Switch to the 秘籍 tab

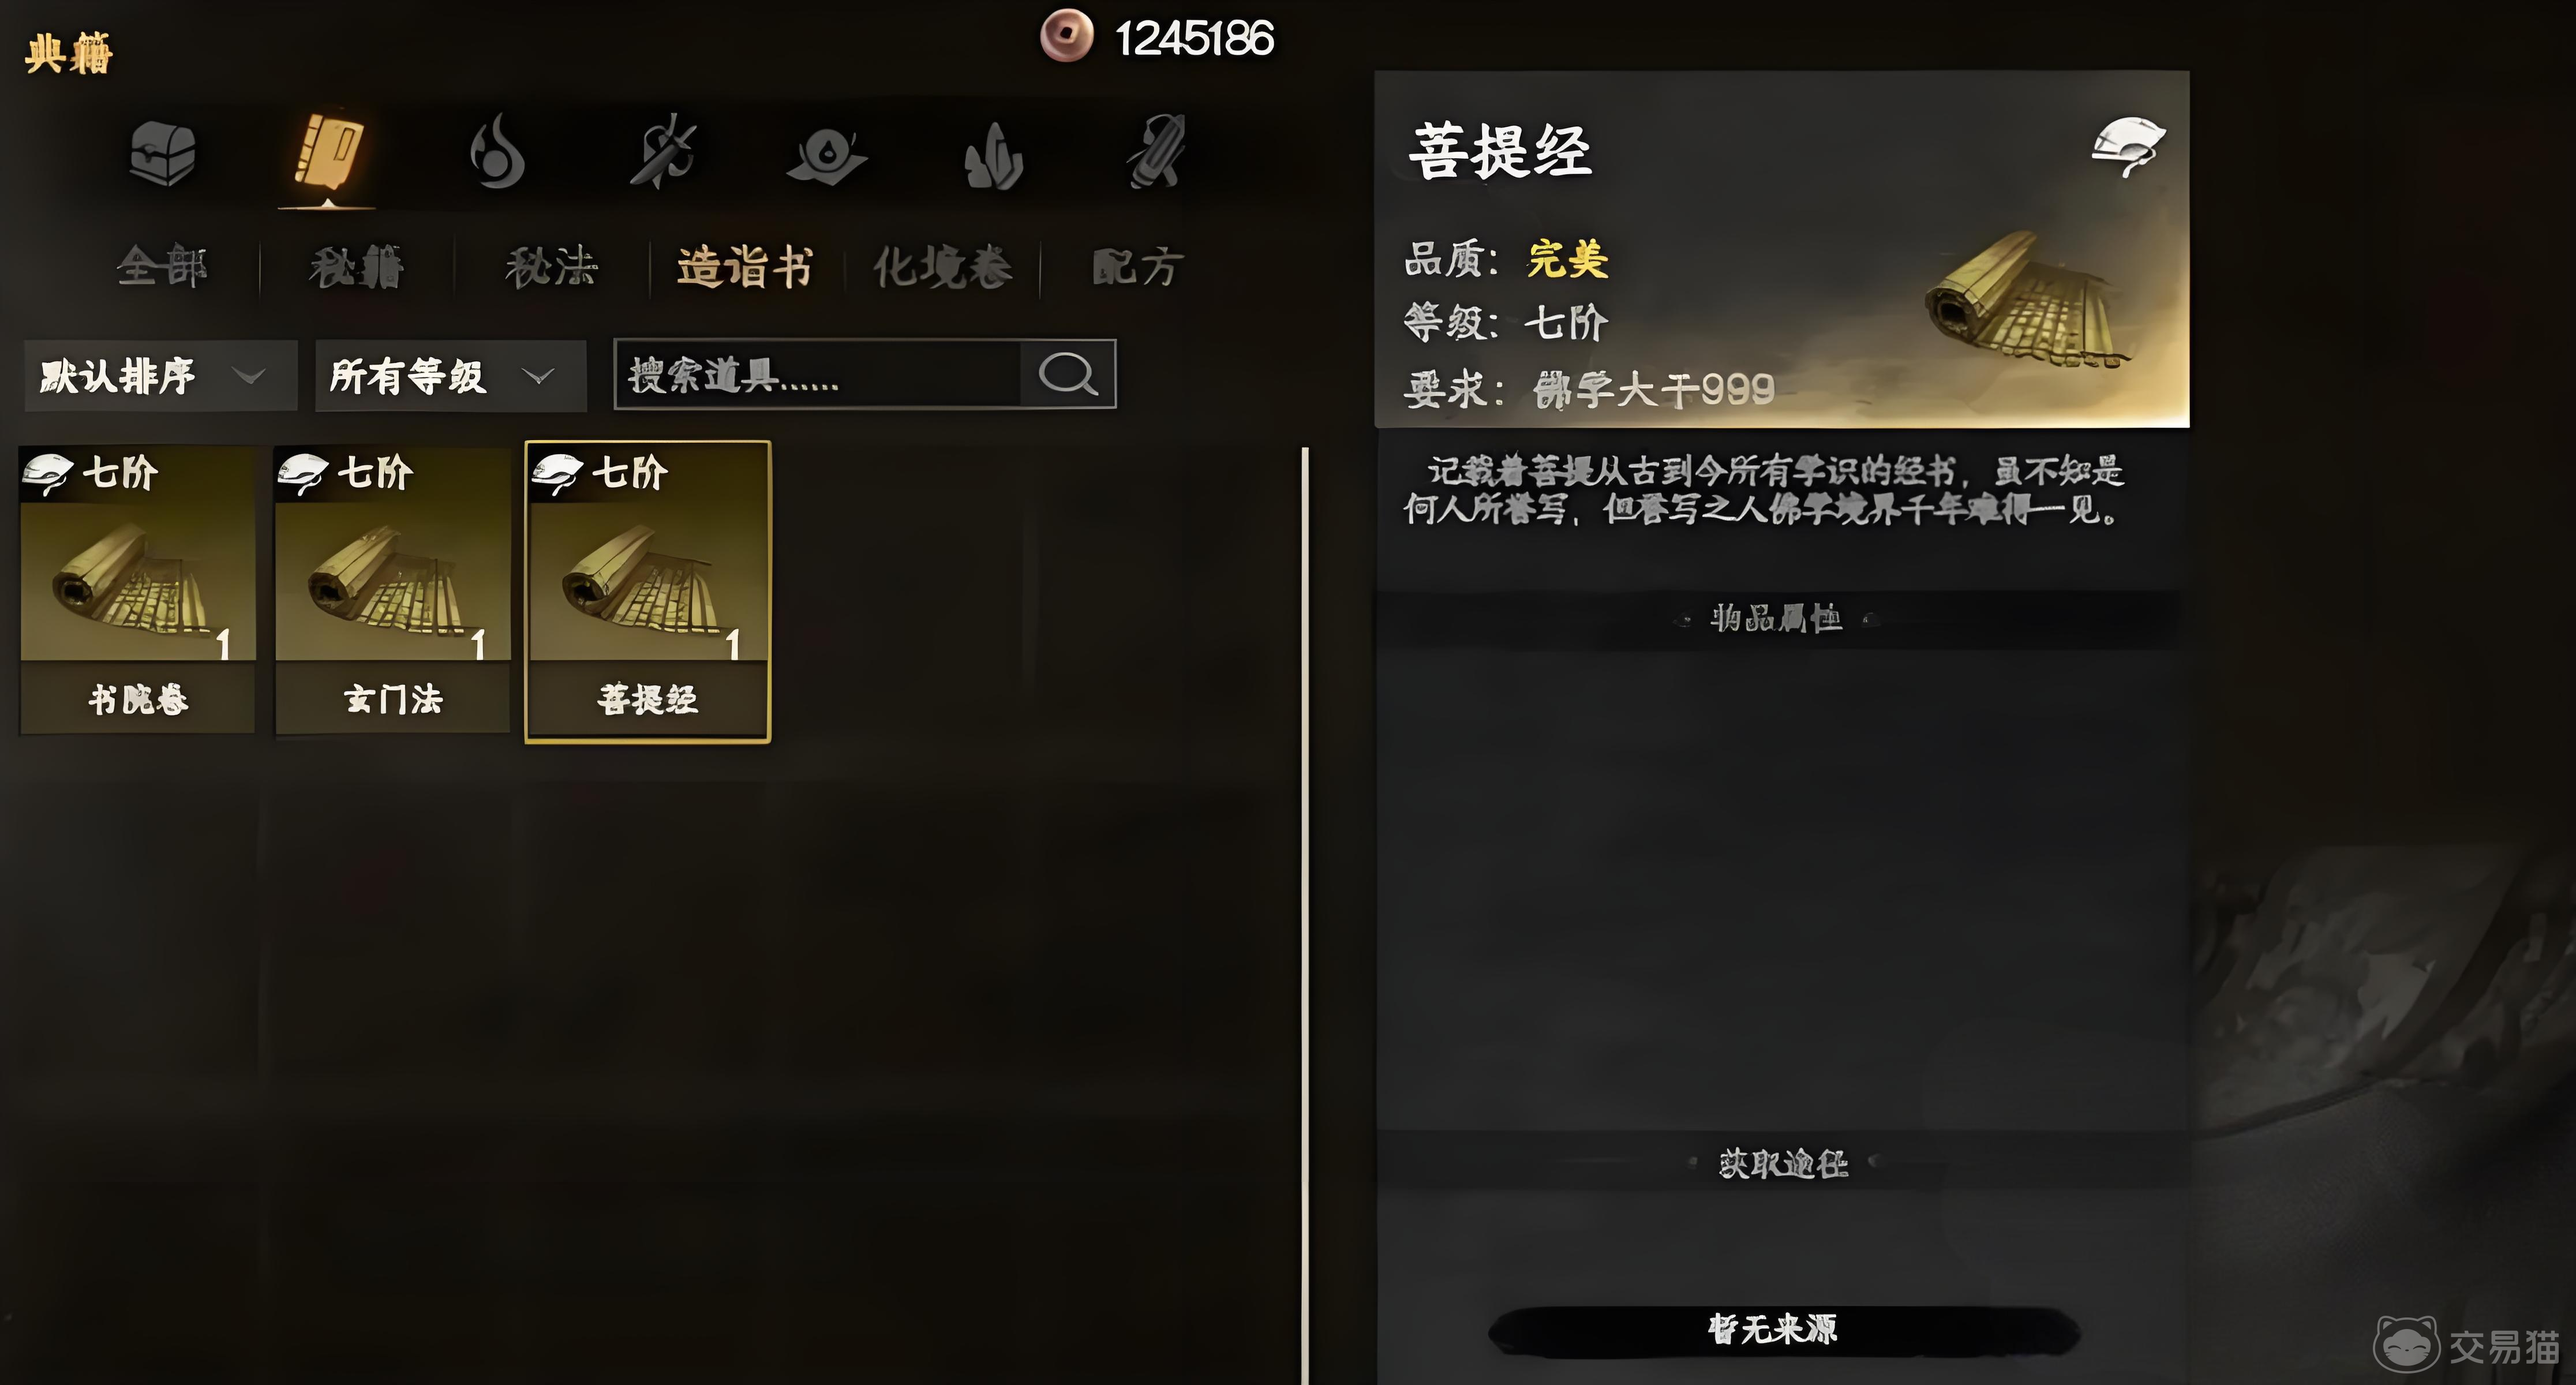(356, 267)
